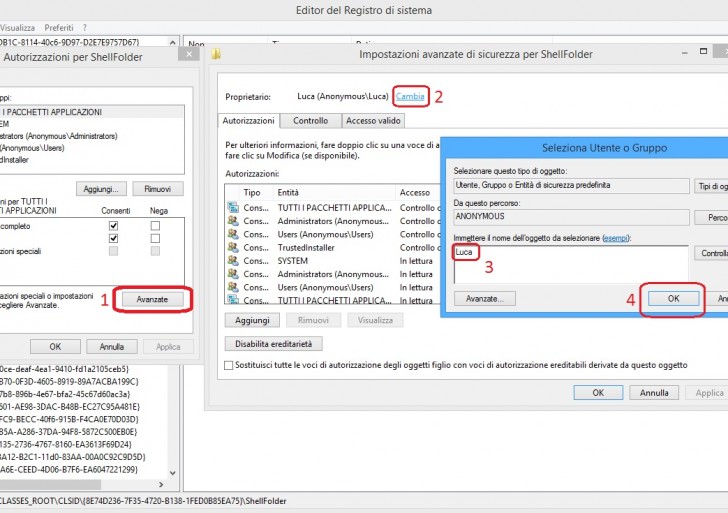Viewport: 728px width, 513px height.
Task: Toggle Nega checkbox for controllo completo
Action: [x=155, y=226]
